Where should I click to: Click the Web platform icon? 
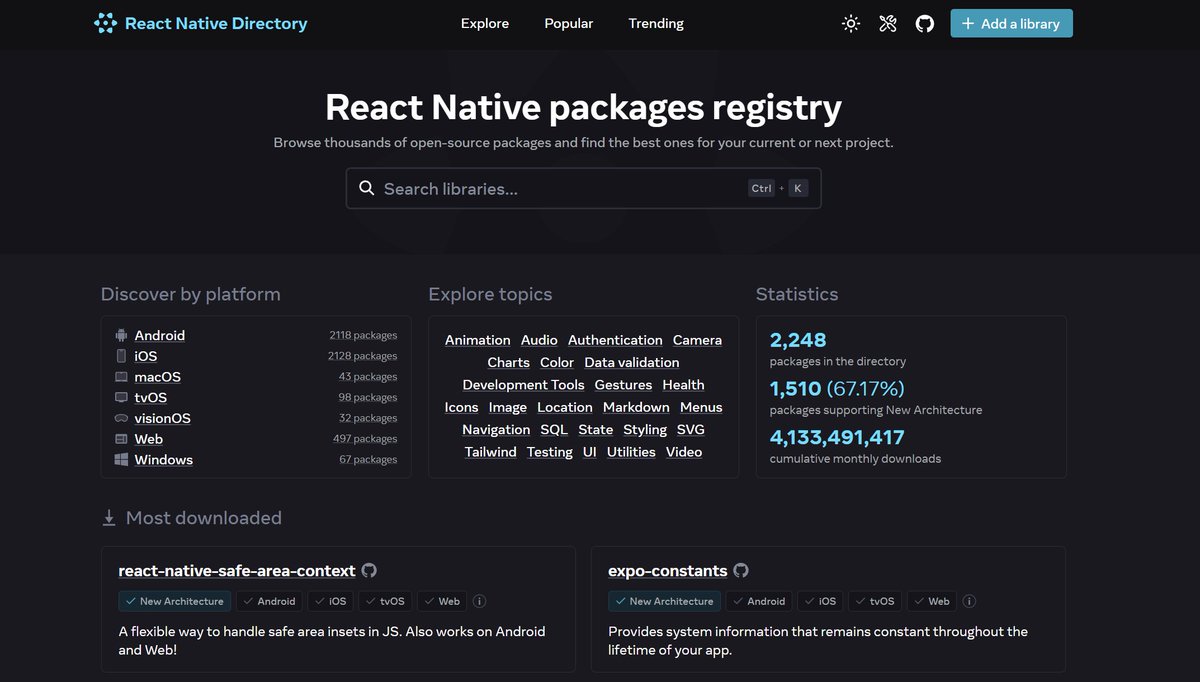point(121,439)
